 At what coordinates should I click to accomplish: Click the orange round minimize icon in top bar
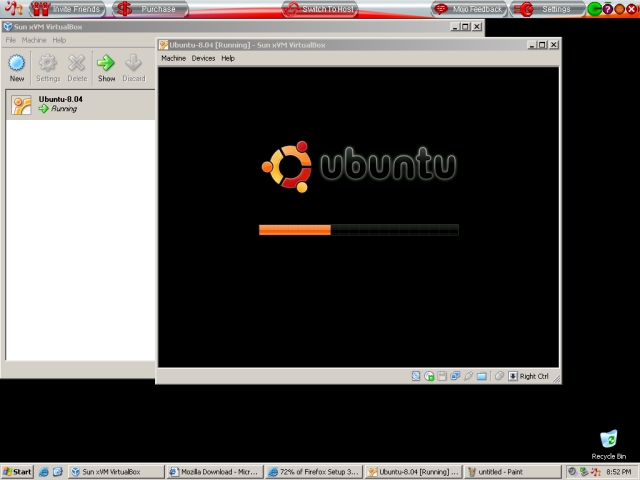pos(619,9)
